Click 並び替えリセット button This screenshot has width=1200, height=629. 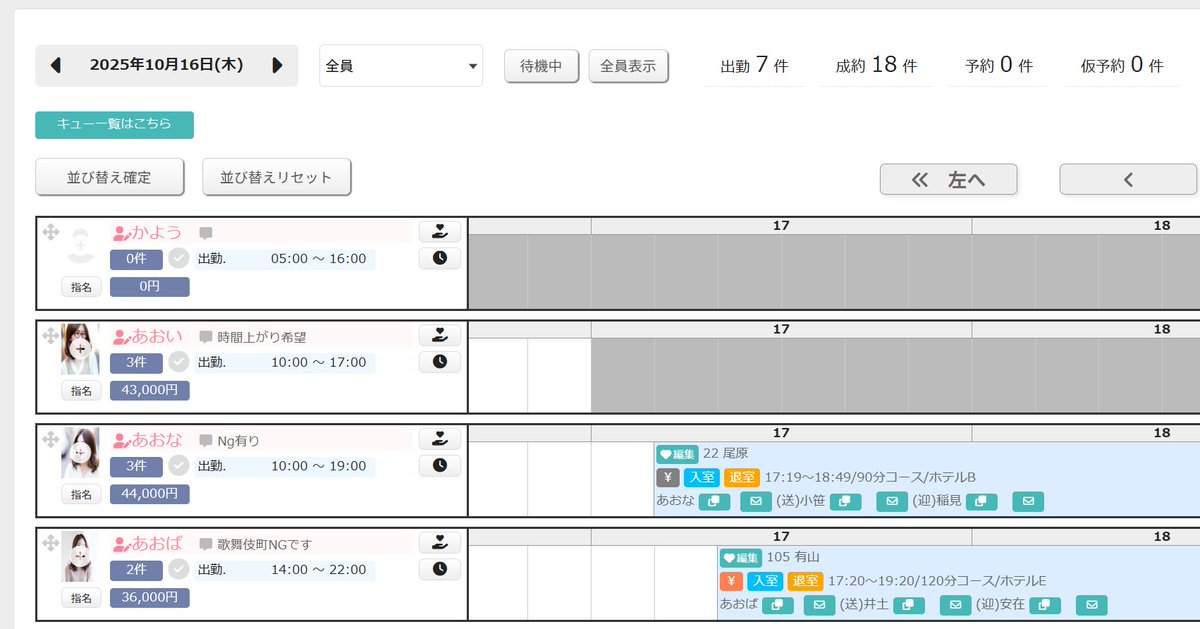coord(277,177)
